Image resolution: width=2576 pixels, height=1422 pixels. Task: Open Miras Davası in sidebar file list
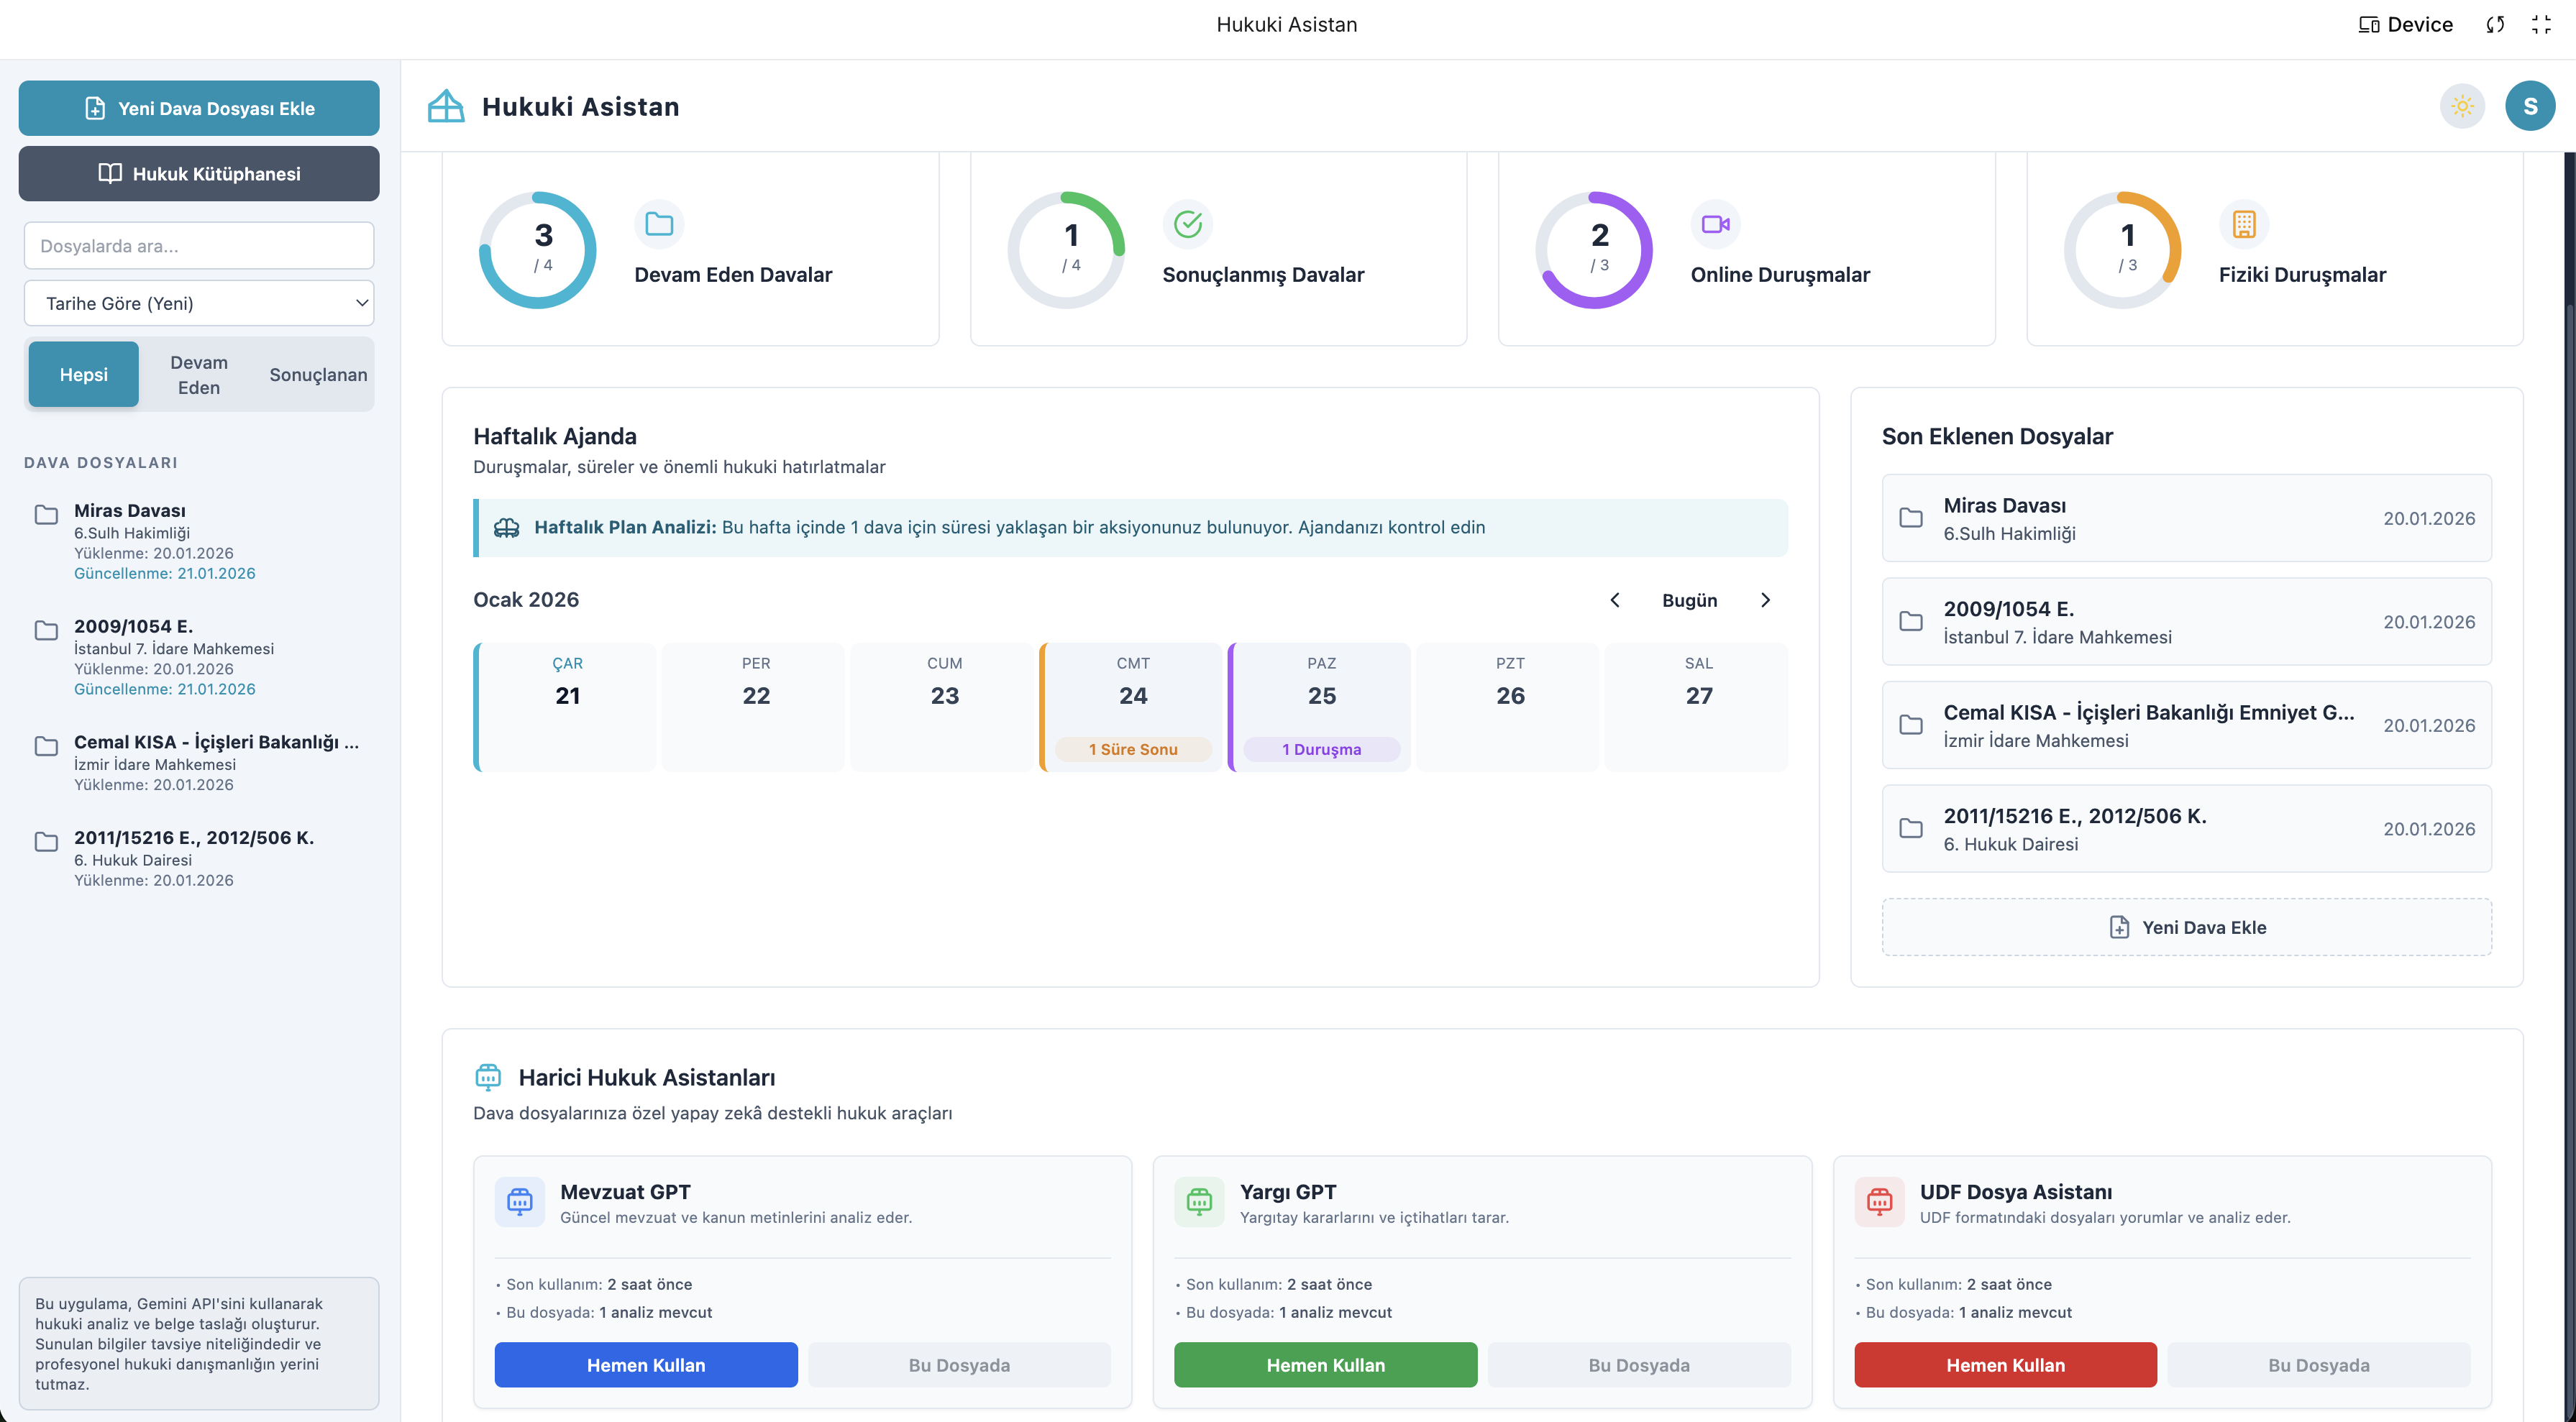pyautogui.click(x=130, y=511)
